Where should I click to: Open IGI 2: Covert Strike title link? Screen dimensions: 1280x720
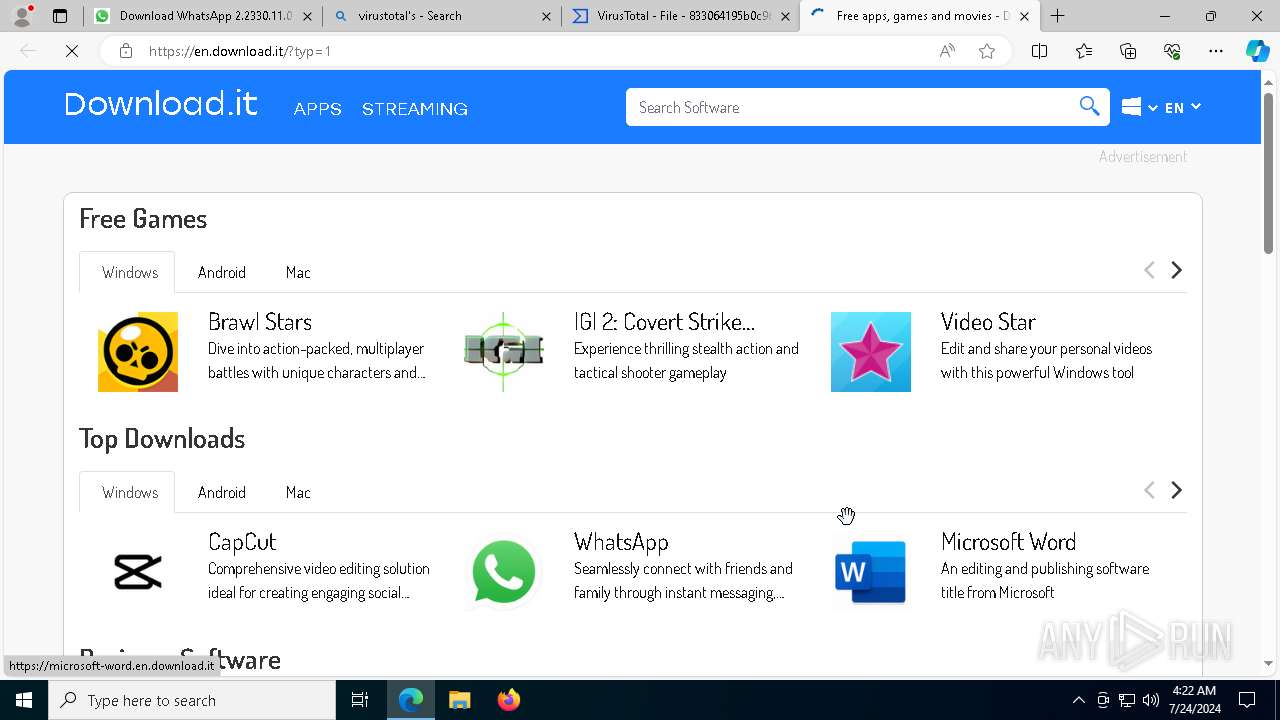pyautogui.click(x=664, y=321)
